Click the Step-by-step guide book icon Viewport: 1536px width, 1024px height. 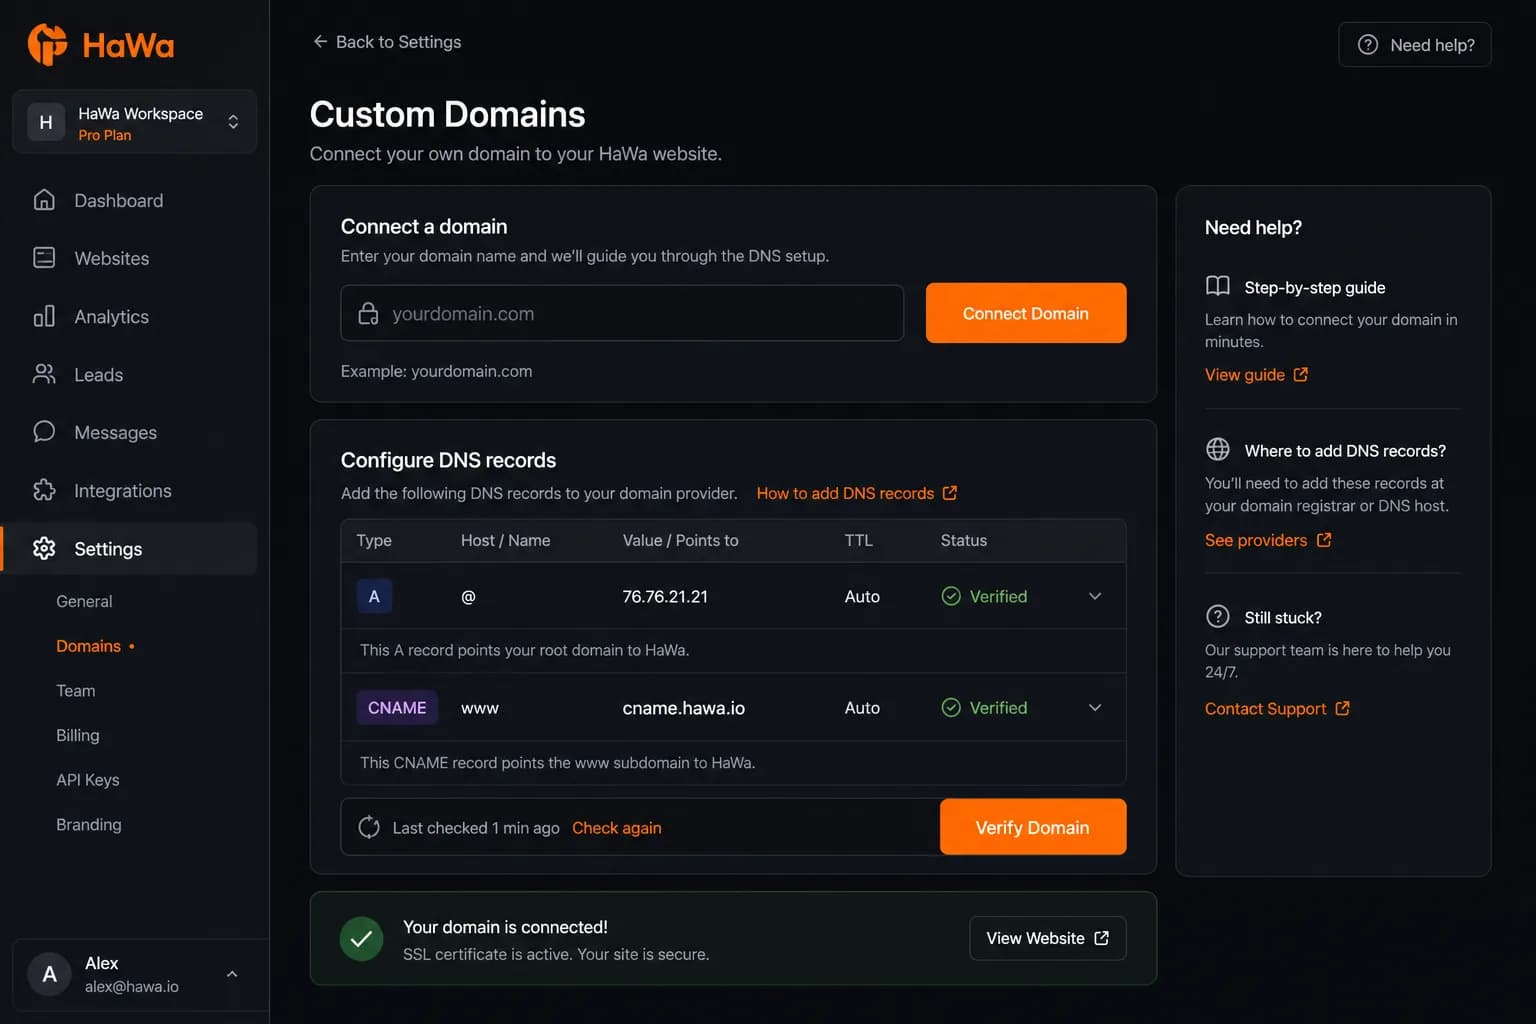click(1217, 287)
